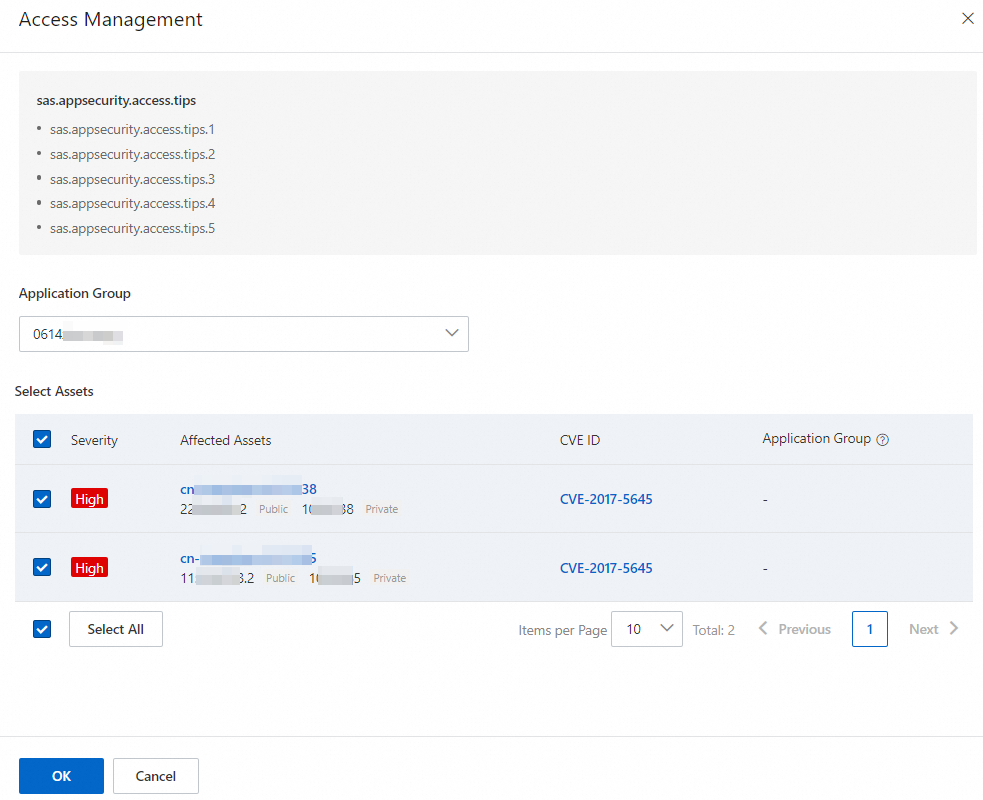Click the Application Group selection field

point(244,334)
